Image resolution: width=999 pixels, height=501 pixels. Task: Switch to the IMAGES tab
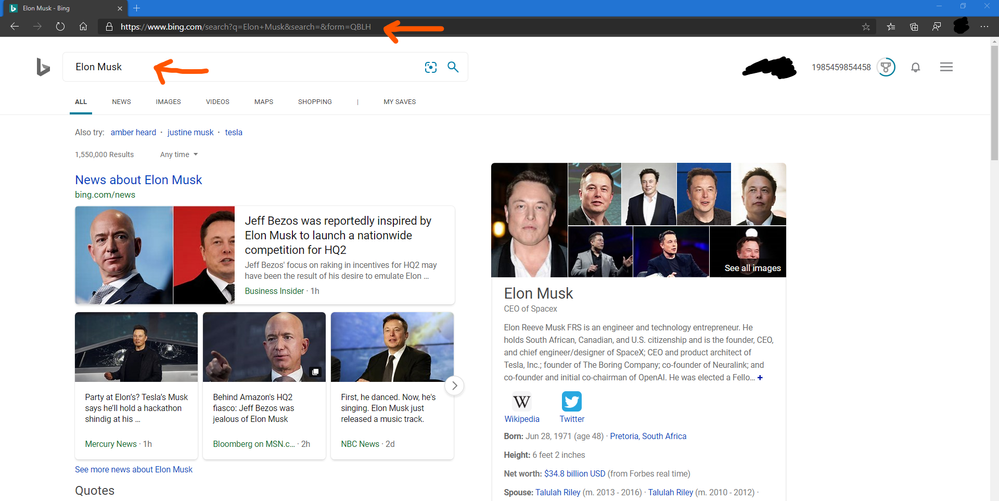click(x=168, y=102)
